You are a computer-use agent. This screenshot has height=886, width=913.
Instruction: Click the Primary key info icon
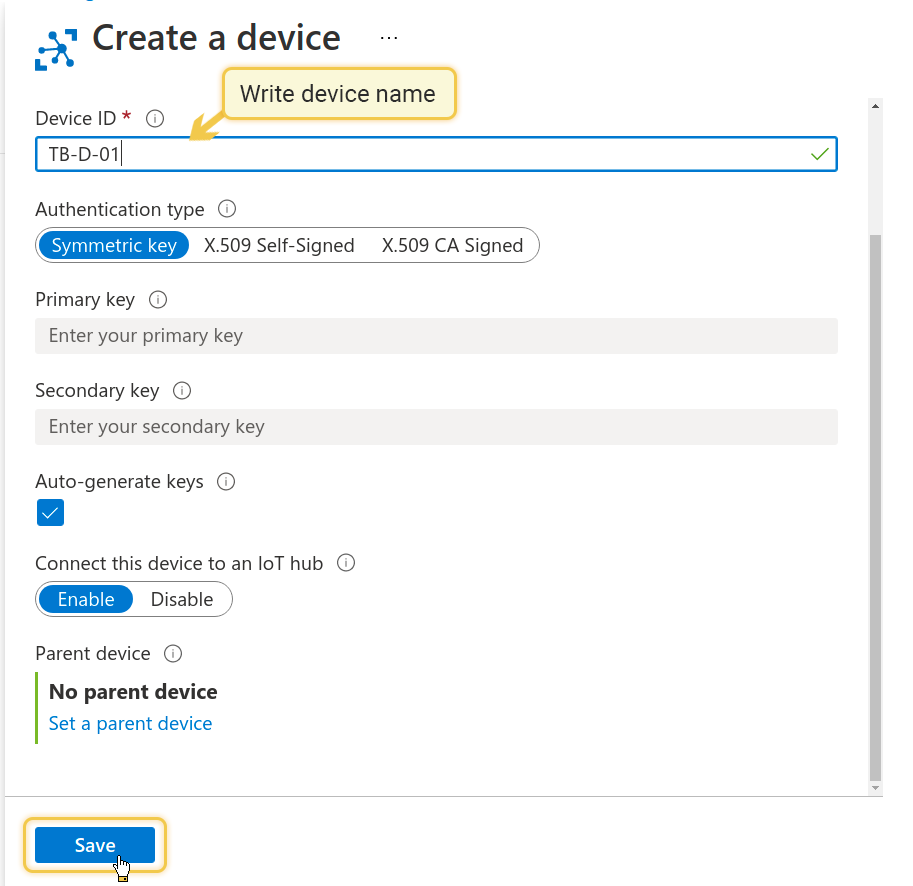(x=158, y=299)
